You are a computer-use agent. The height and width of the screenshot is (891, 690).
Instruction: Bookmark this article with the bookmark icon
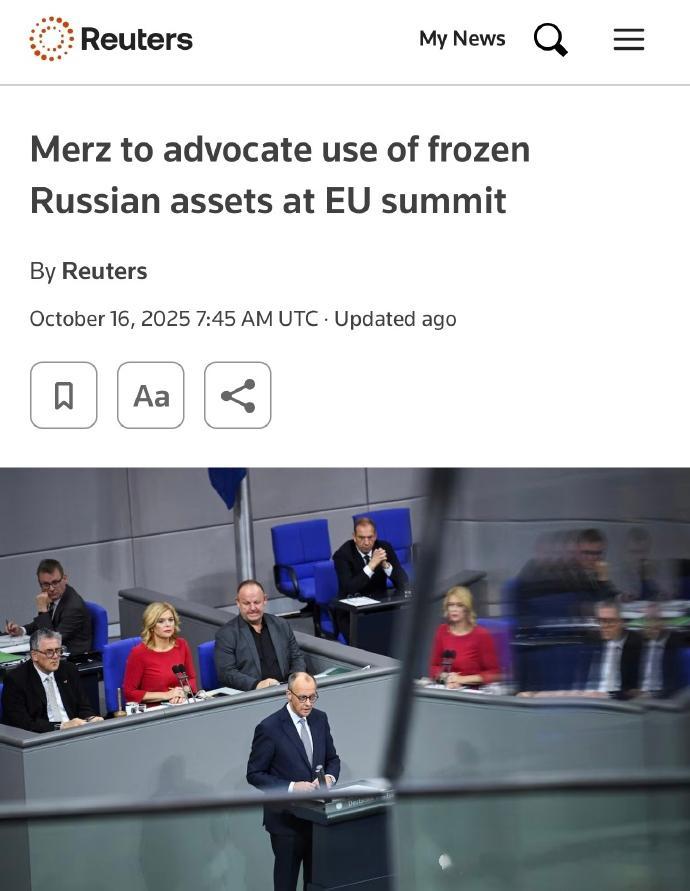(x=64, y=395)
